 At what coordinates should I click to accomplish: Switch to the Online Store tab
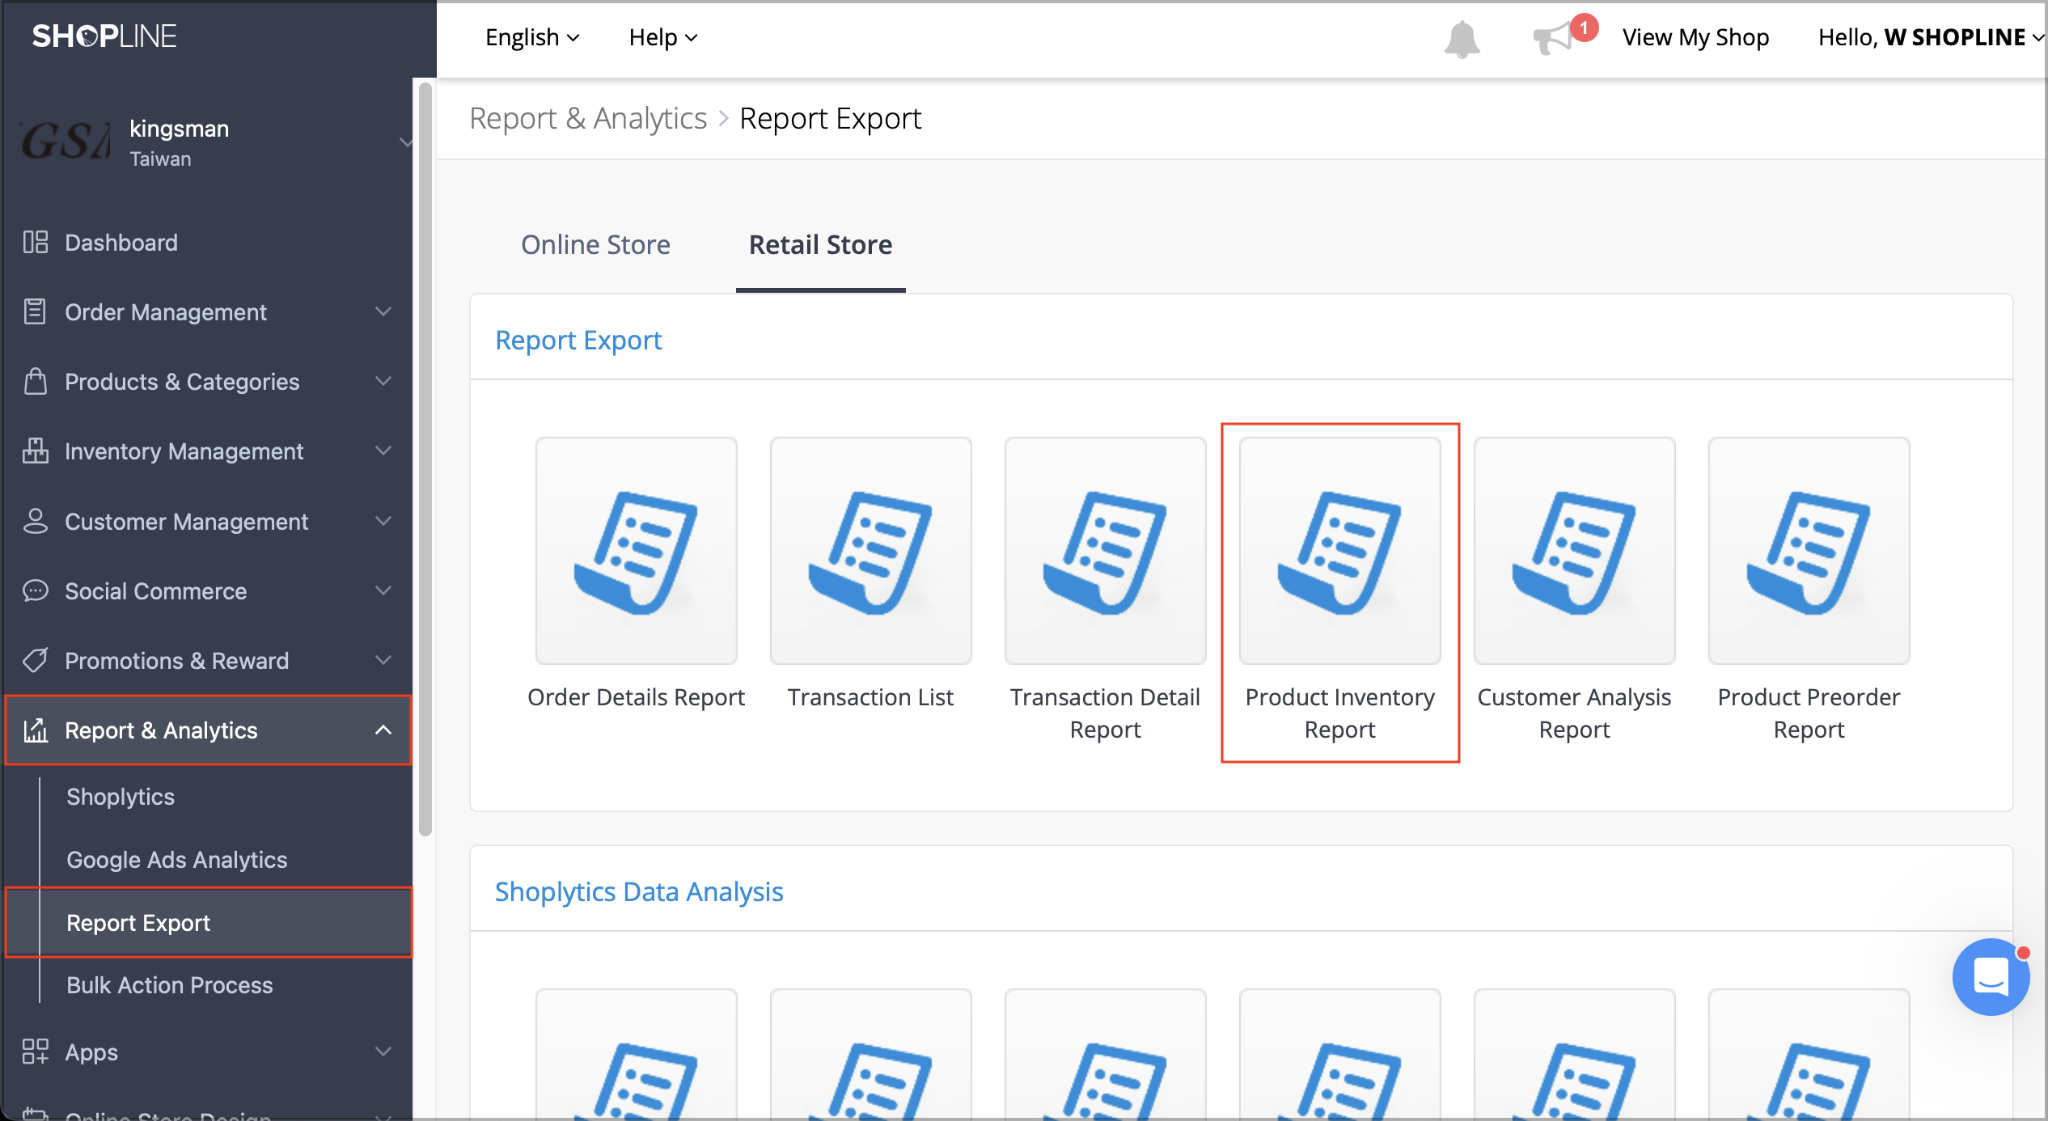point(595,245)
